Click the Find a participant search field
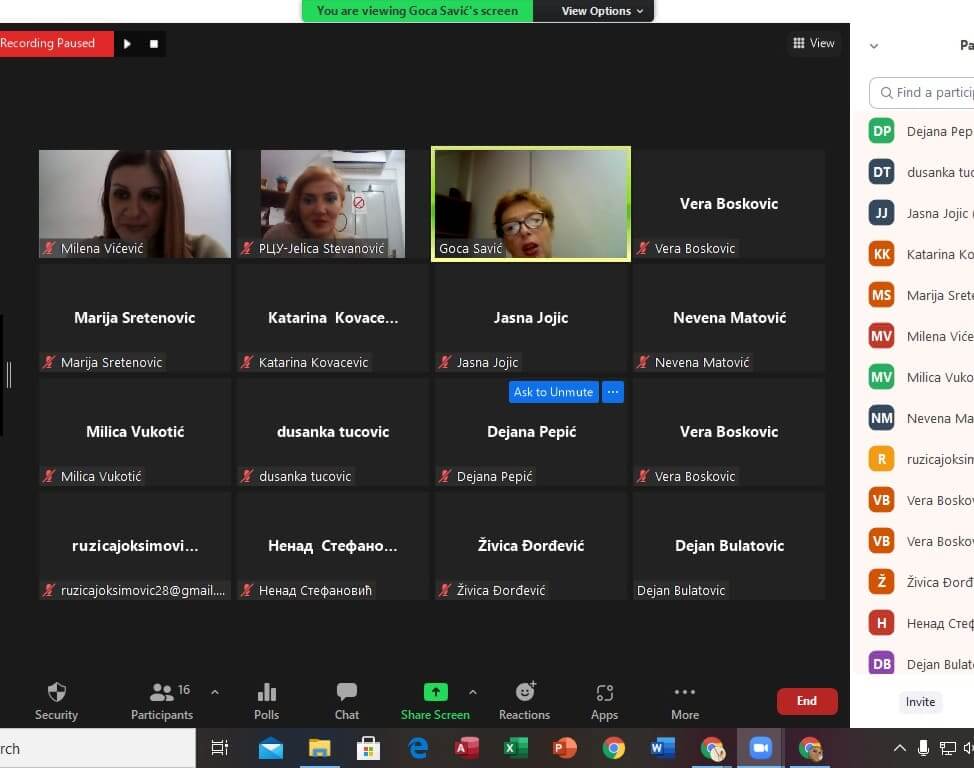Image resolution: width=974 pixels, height=768 pixels. point(930,93)
